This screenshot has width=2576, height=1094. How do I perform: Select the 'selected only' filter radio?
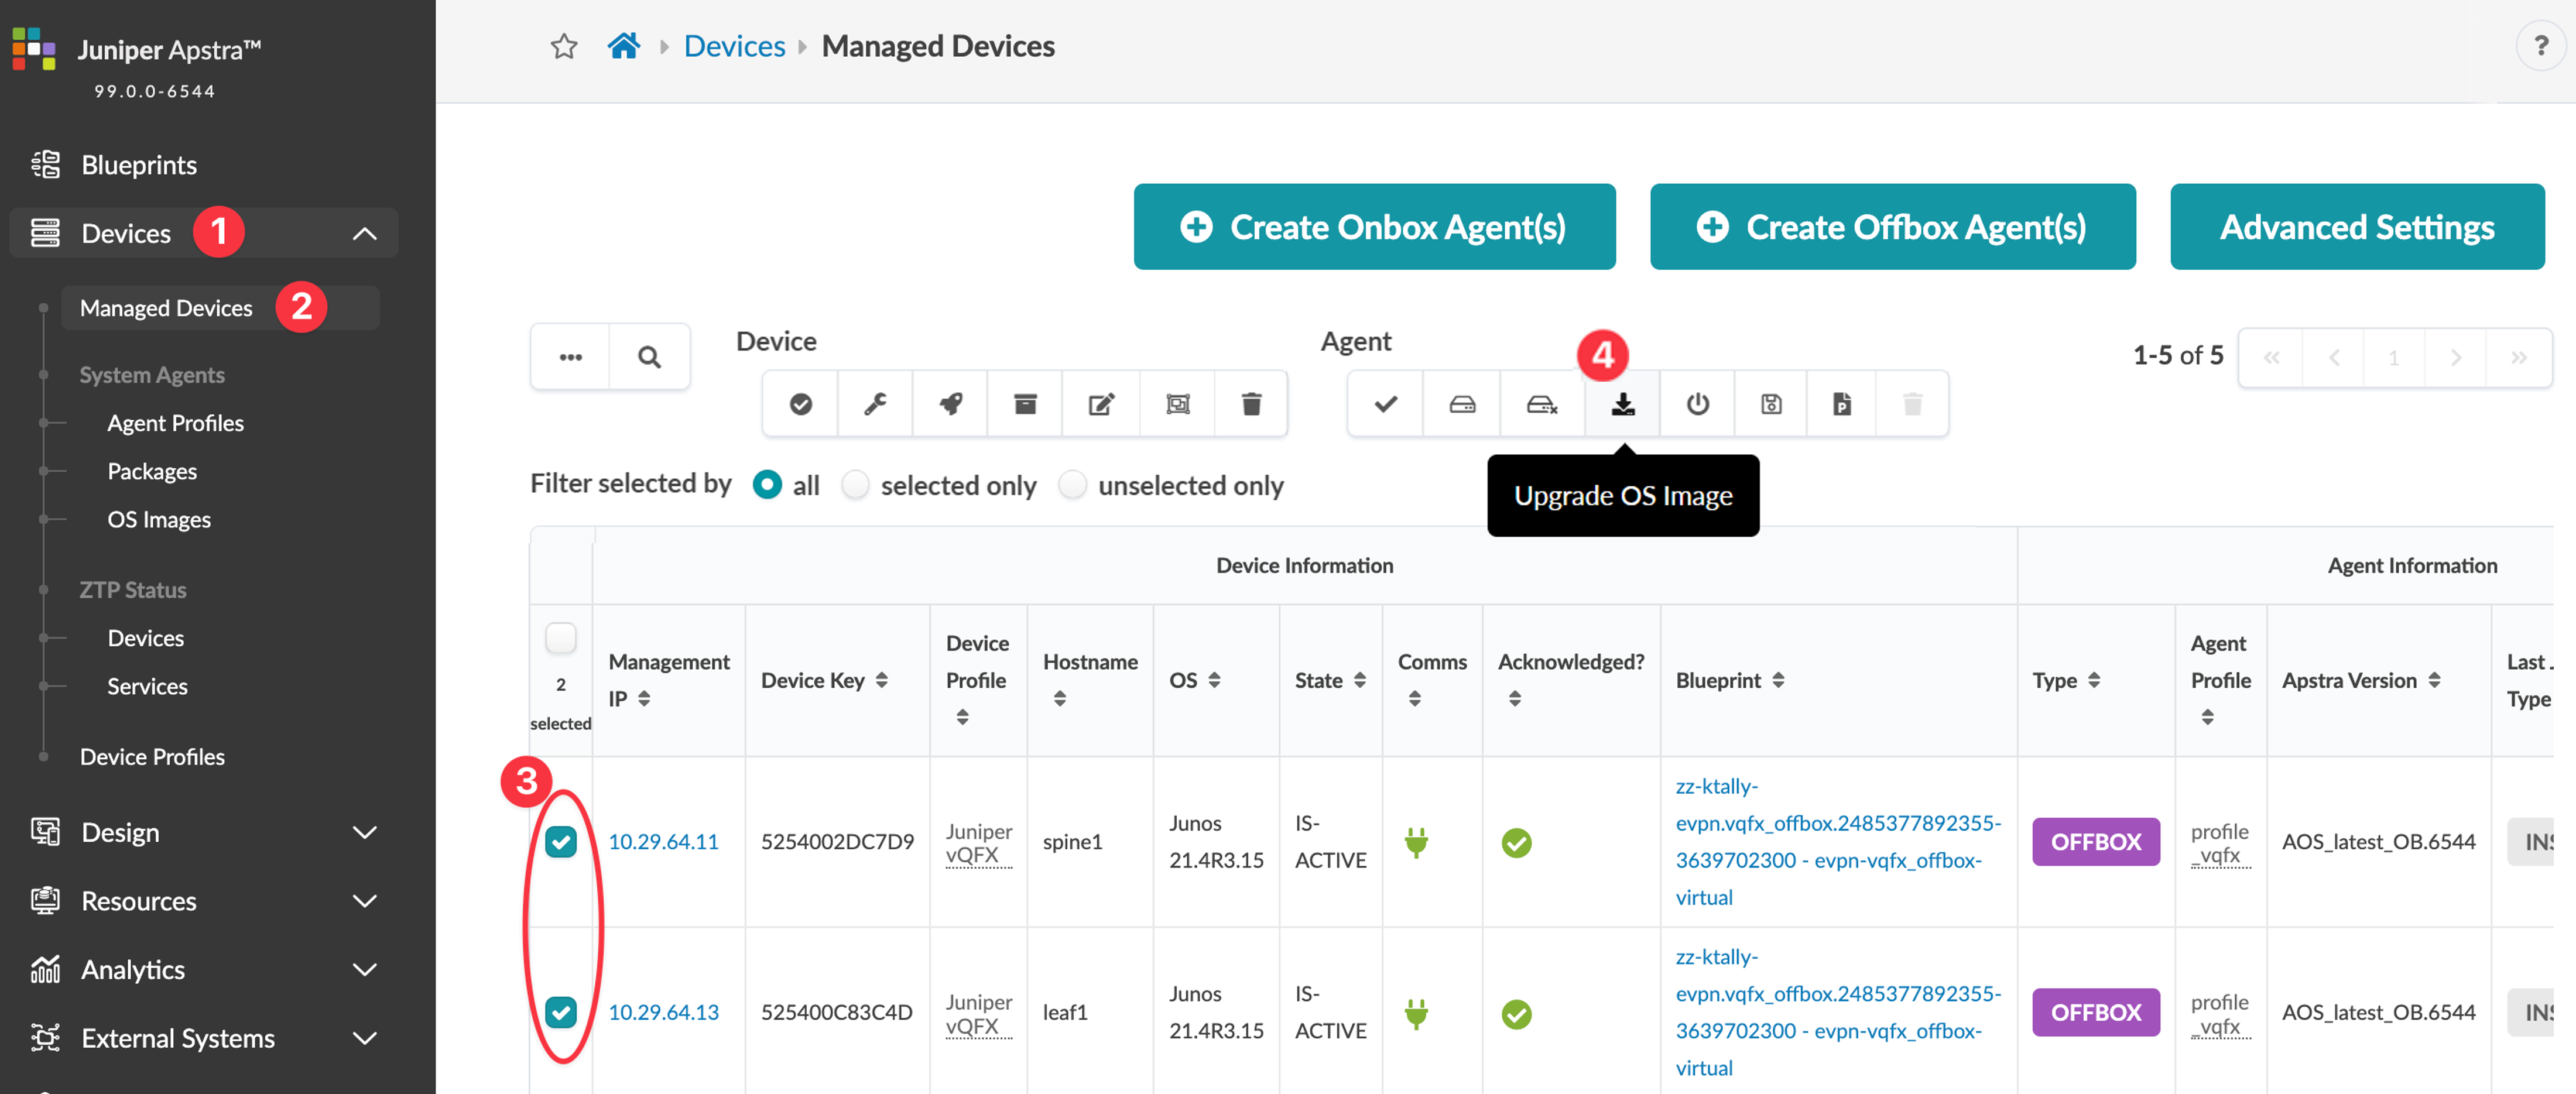point(855,485)
